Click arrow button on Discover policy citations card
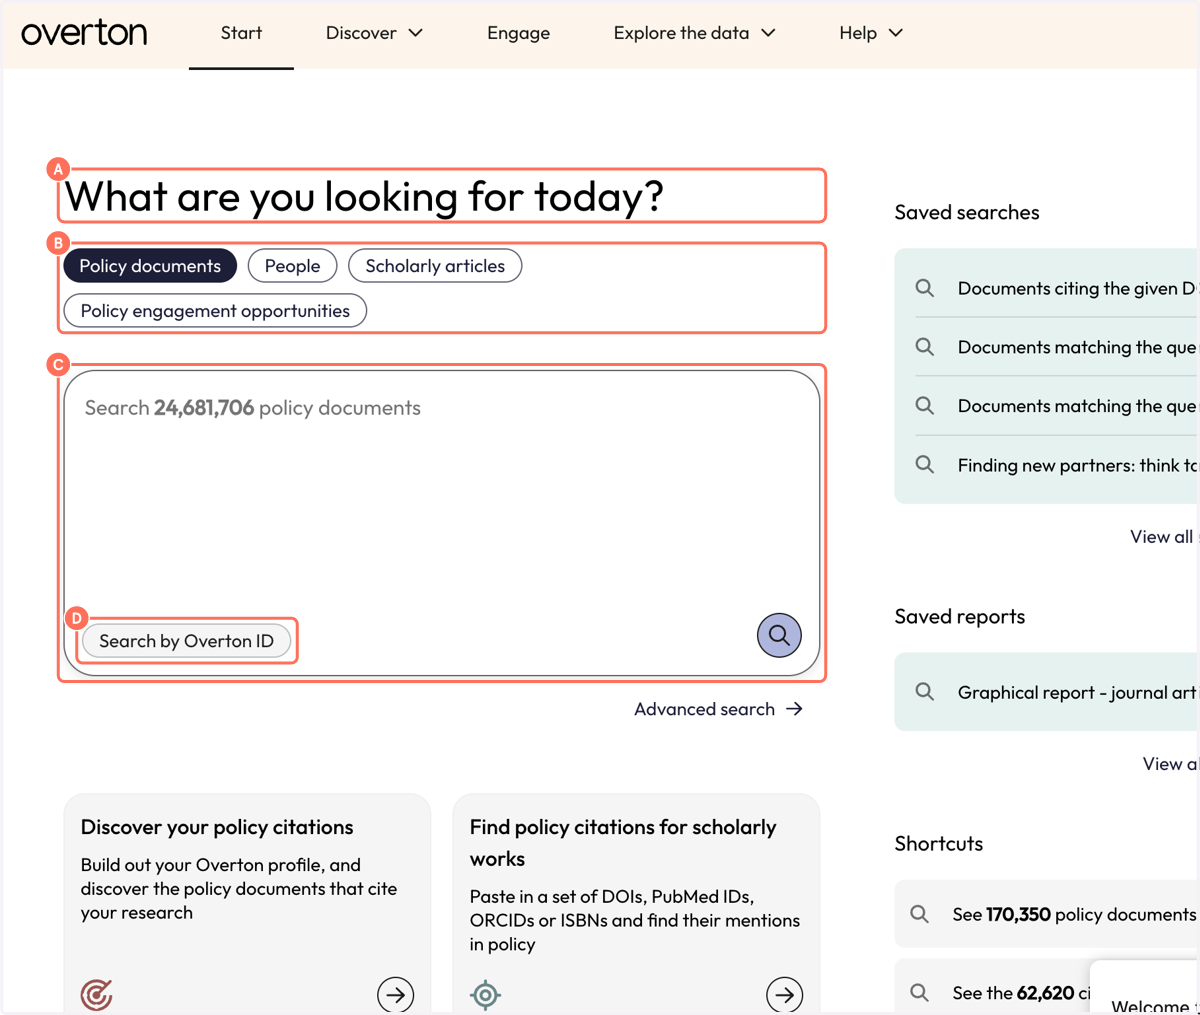The height and width of the screenshot is (1015, 1200). (396, 995)
